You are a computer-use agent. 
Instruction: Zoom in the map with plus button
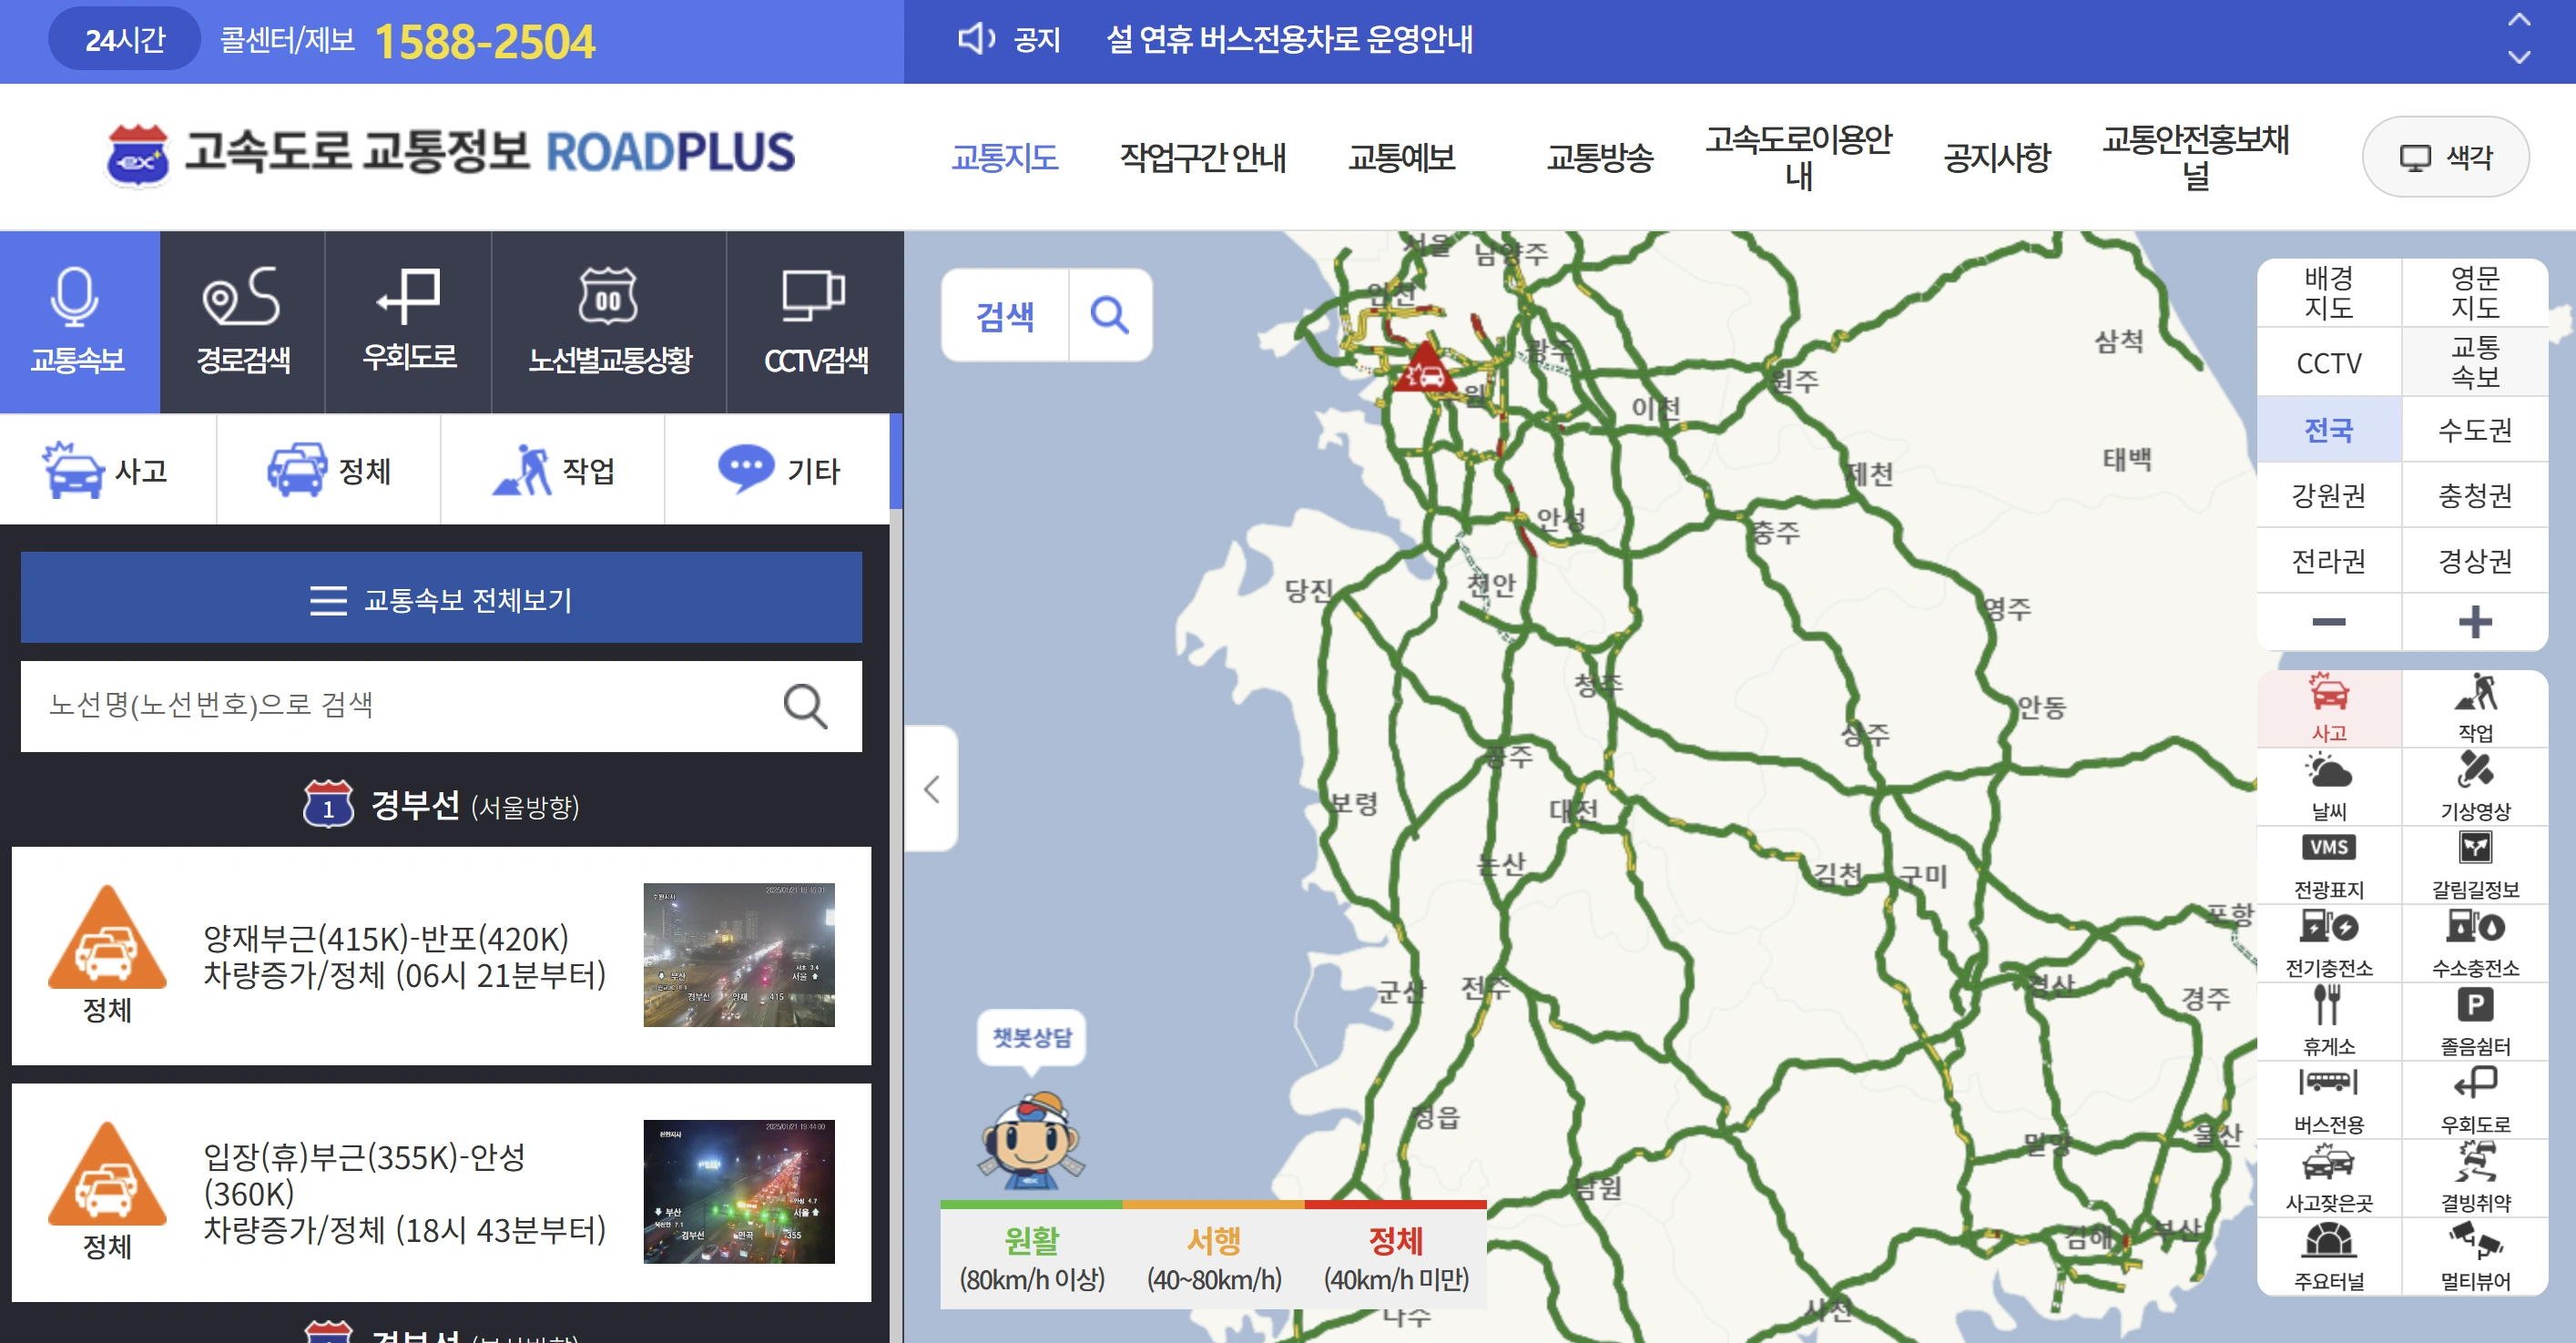tap(2475, 622)
